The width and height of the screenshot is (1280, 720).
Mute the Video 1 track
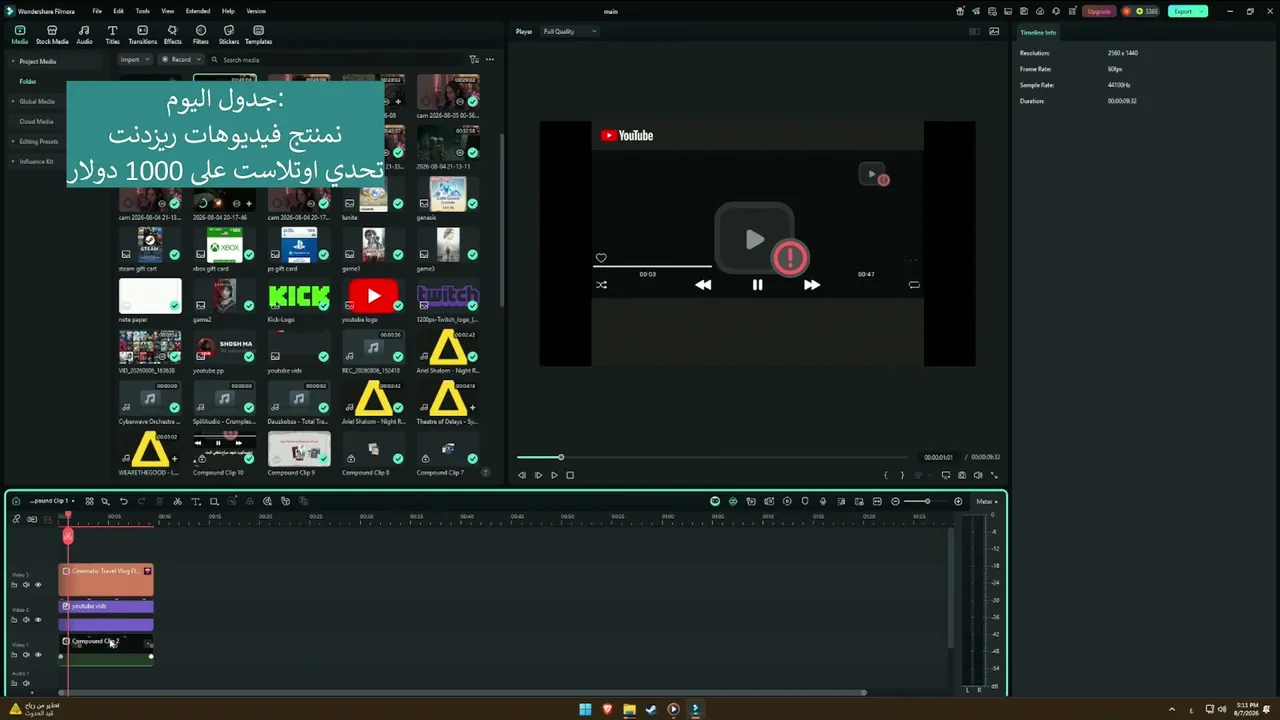point(26,654)
